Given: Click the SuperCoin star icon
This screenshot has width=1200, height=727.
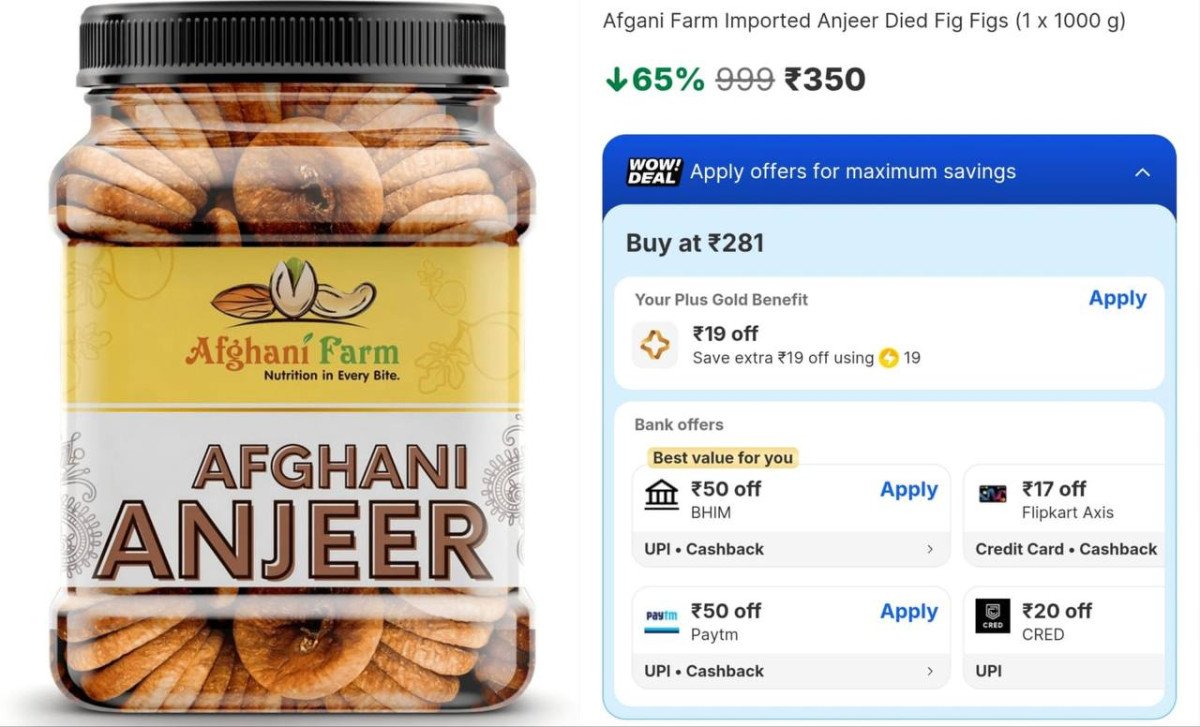Looking at the screenshot, I should click(x=654, y=344).
